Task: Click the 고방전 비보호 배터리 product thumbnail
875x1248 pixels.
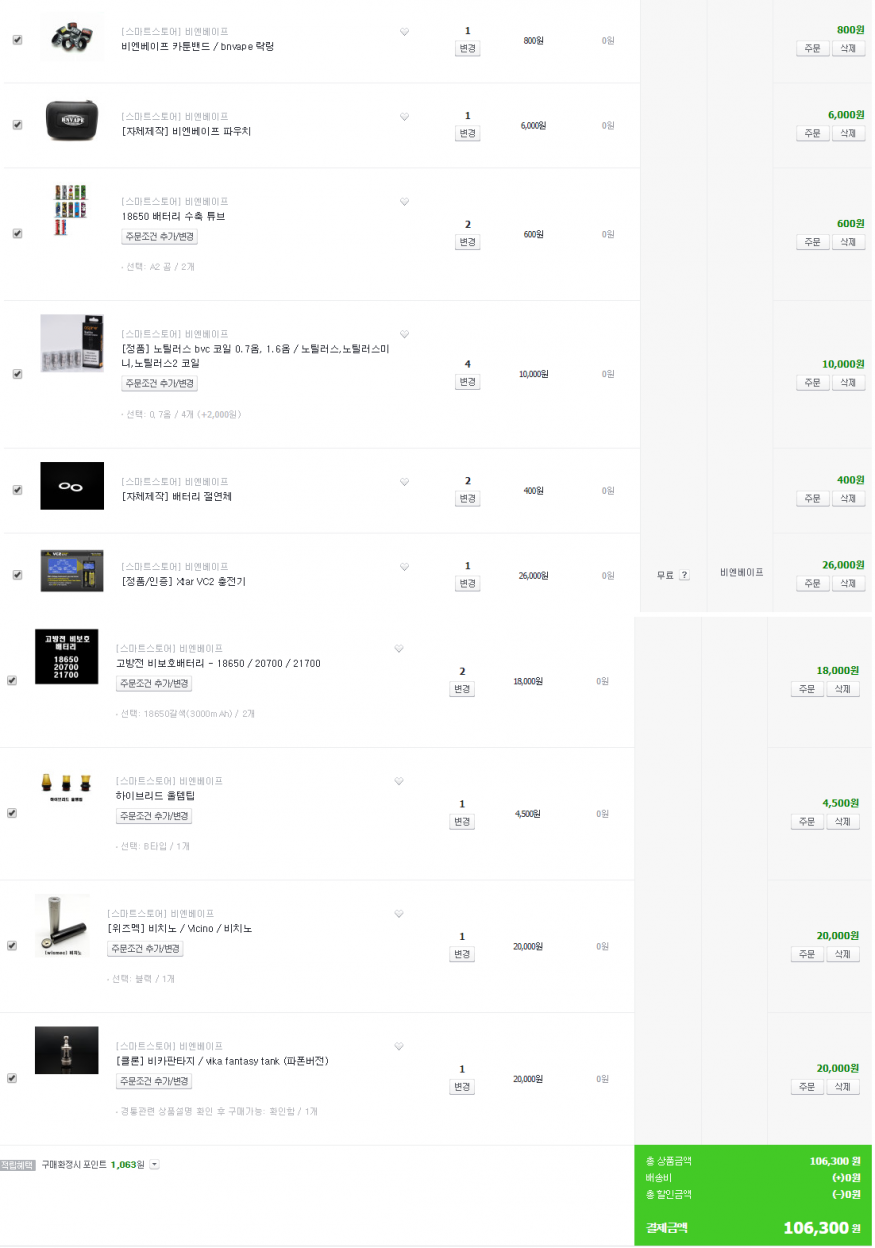Action: tap(66, 656)
